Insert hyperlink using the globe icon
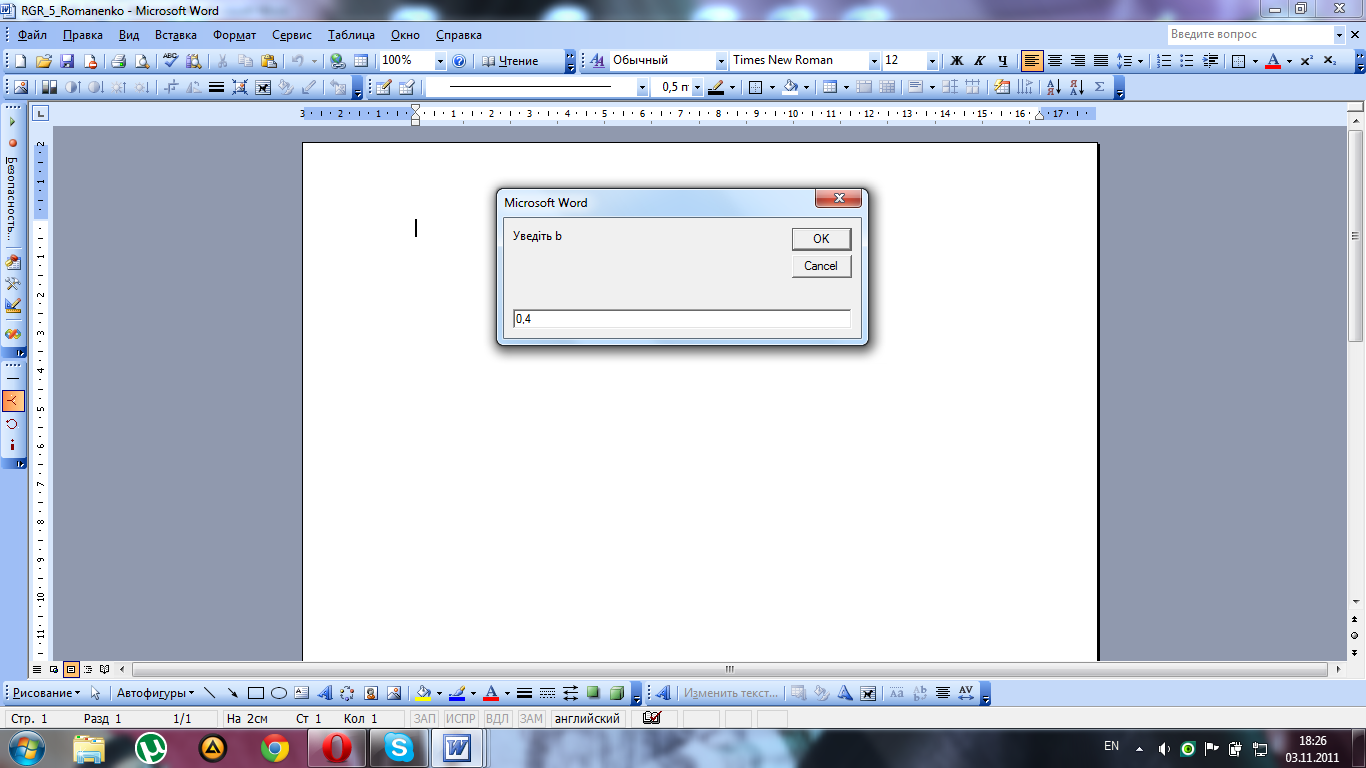The width and height of the screenshot is (1366, 768). tap(338, 61)
